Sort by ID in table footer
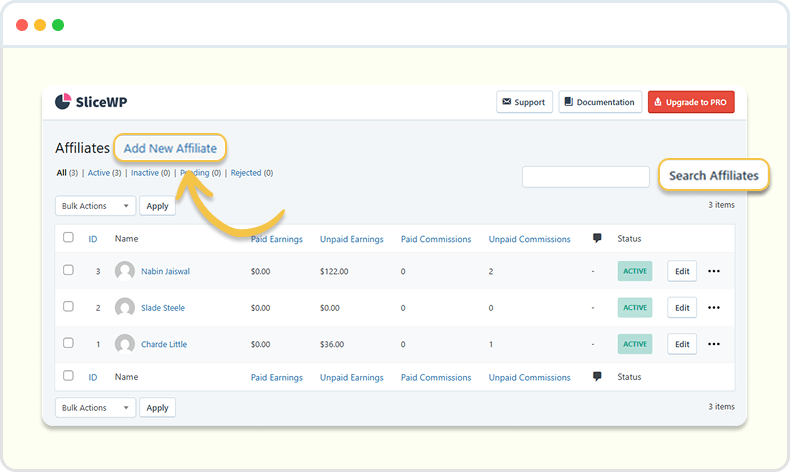Viewport: 790px width, 472px height. coord(93,377)
